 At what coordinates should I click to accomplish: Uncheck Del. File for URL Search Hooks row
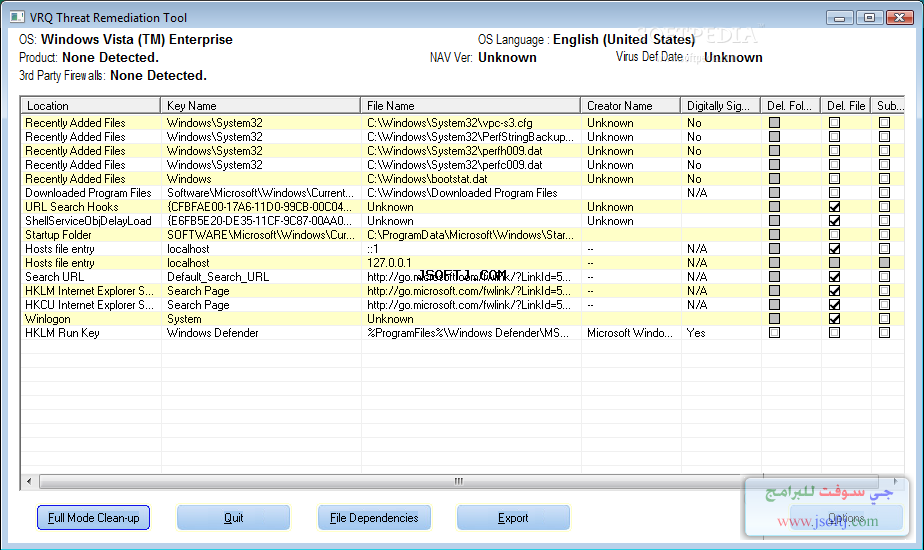pos(834,207)
